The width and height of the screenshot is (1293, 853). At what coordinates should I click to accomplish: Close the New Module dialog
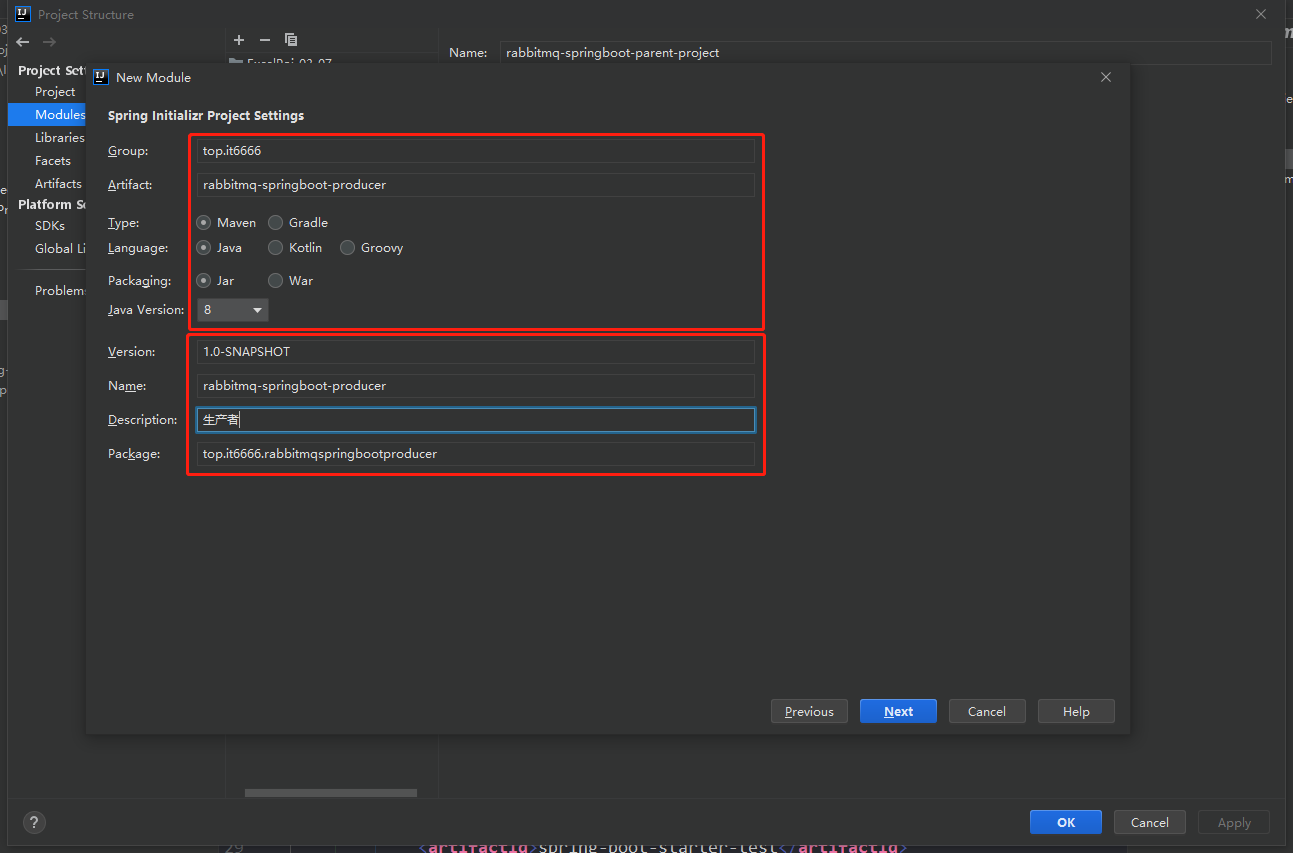1106,77
